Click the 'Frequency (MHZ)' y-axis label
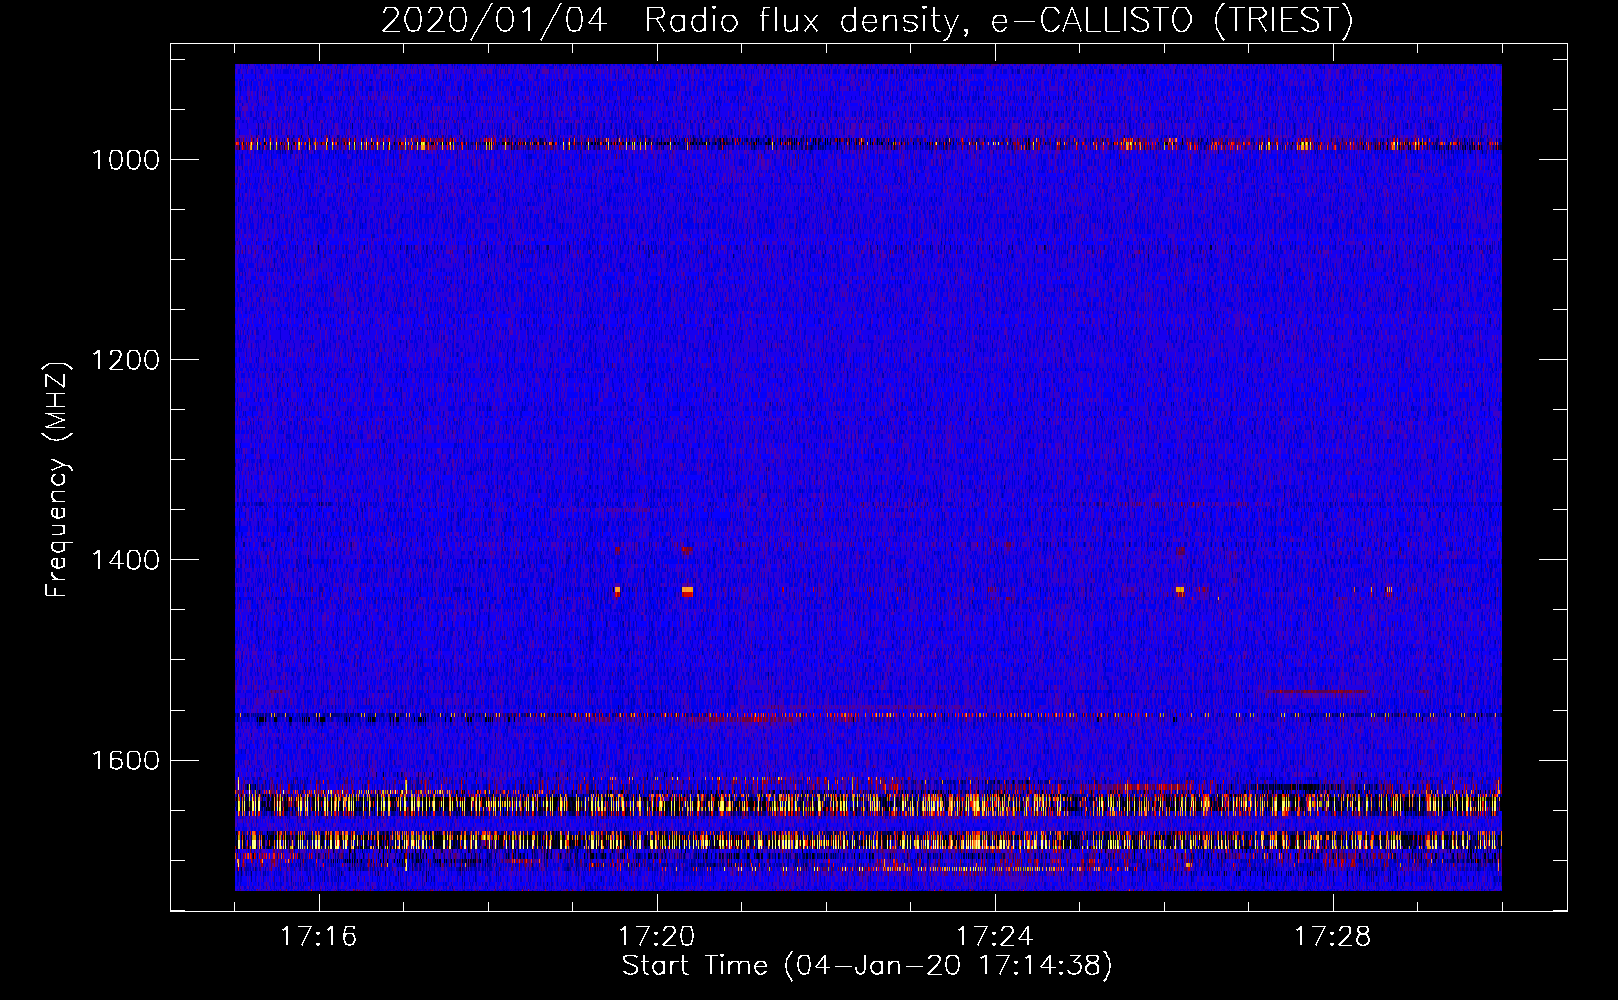 point(57,480)
